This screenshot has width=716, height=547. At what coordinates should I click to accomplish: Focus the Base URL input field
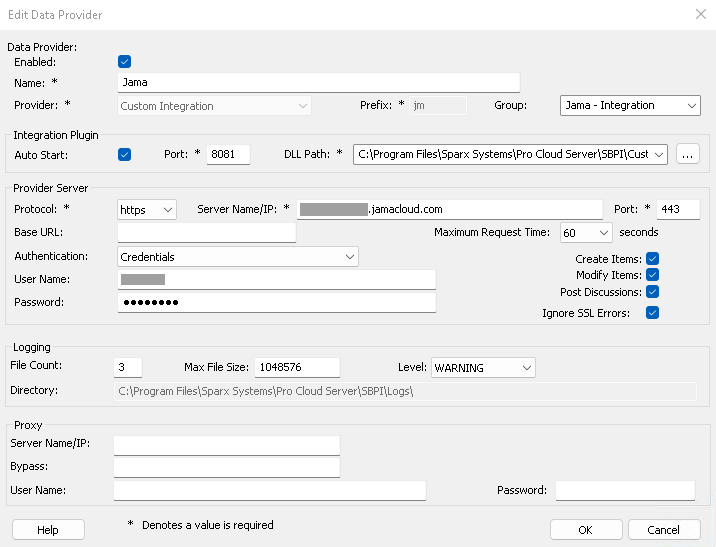coord(207,233)
